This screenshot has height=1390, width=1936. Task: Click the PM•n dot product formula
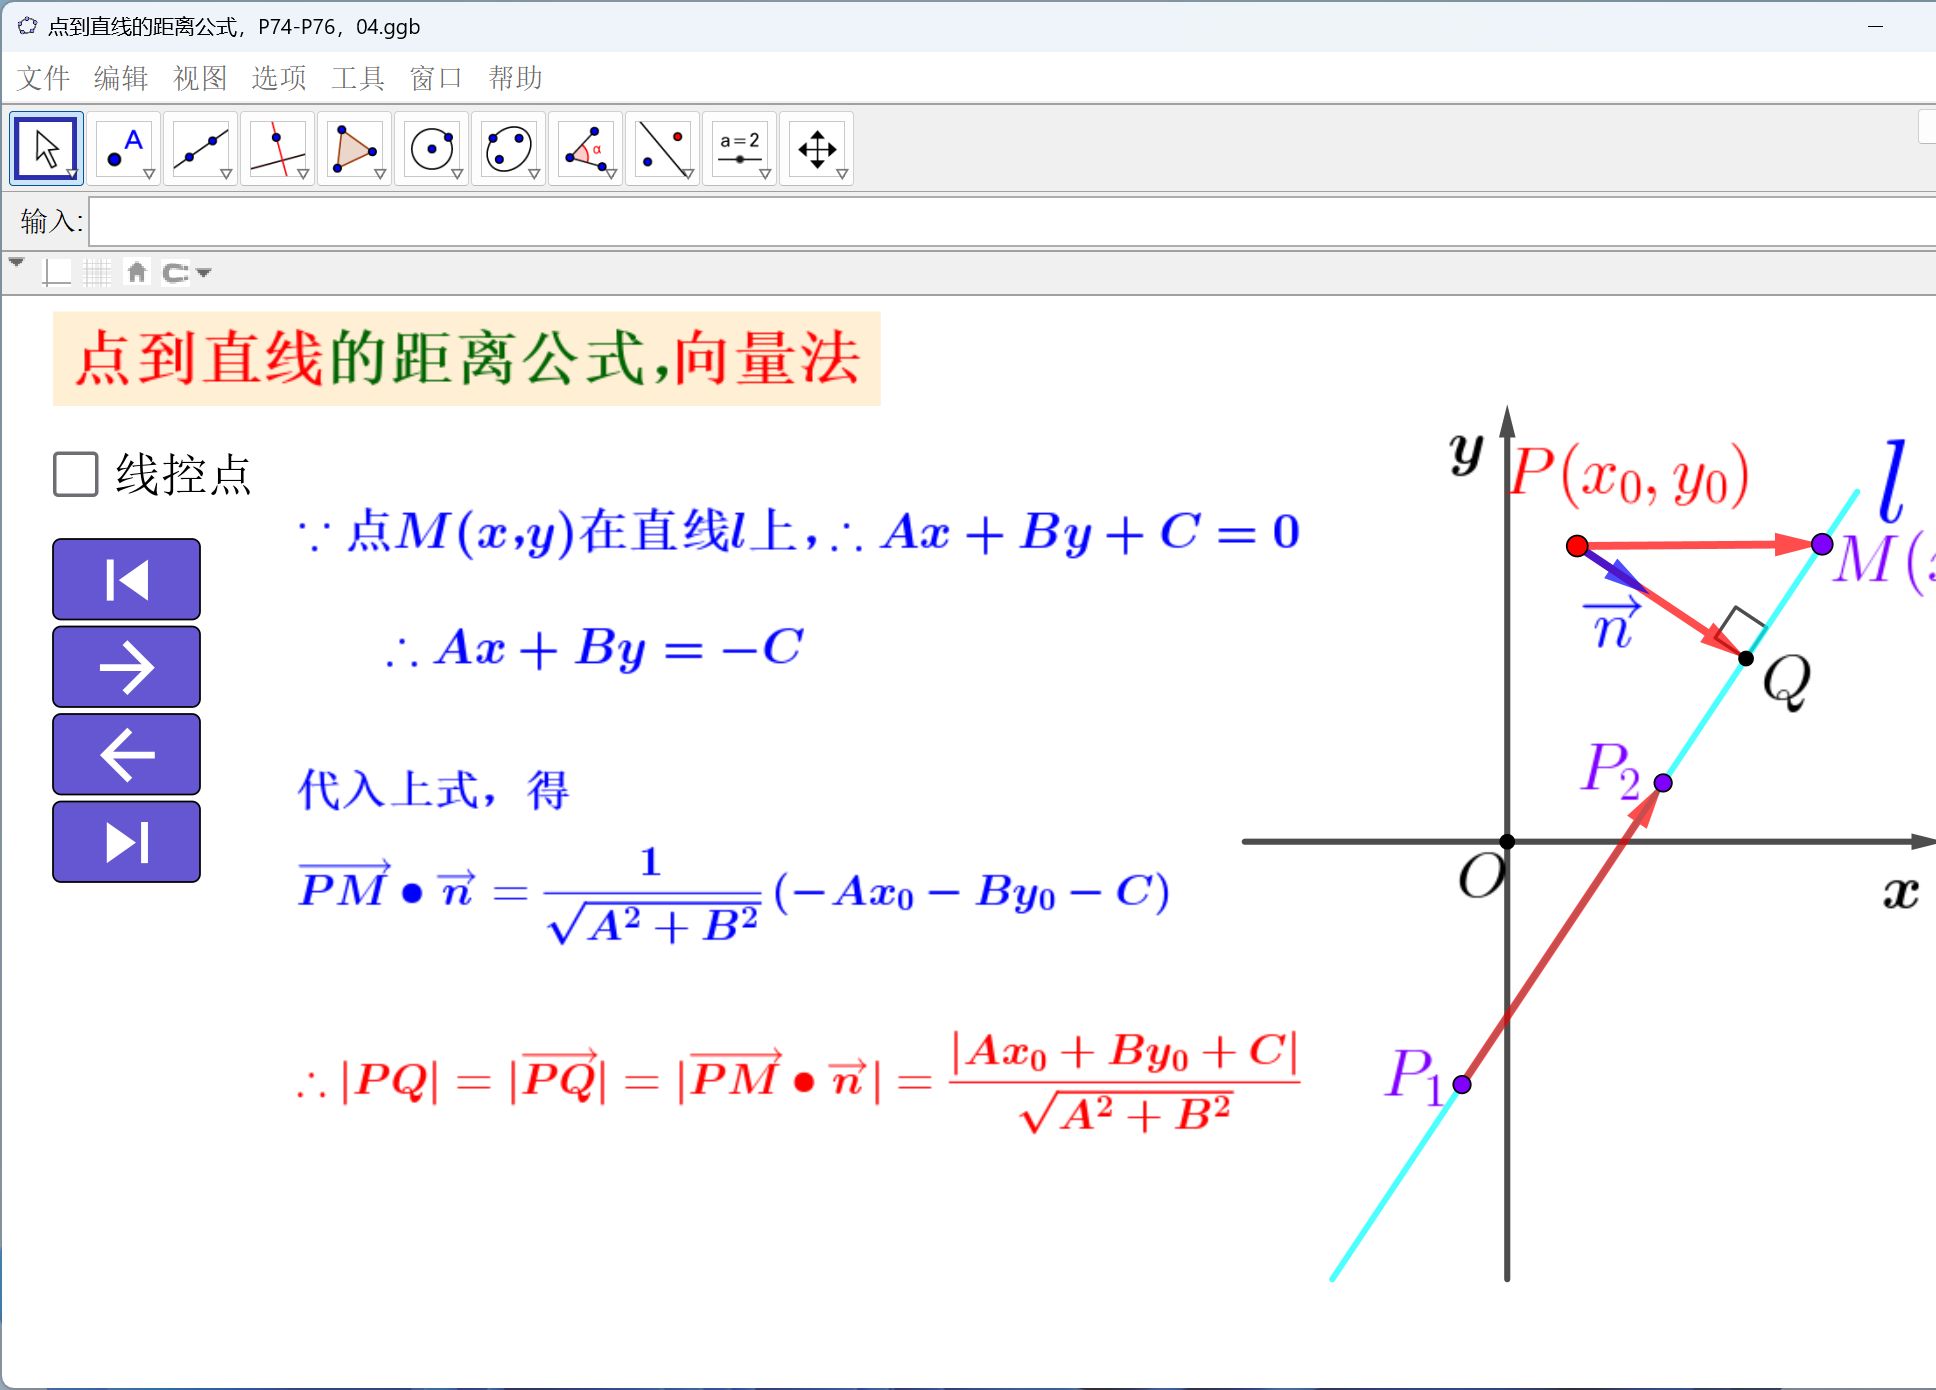coord(734,894)
